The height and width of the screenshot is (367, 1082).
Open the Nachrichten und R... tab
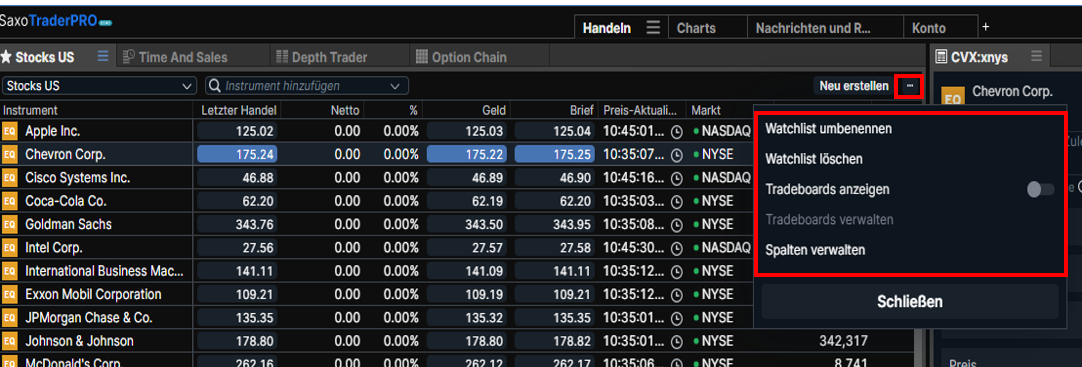click(x=814, y=28)
